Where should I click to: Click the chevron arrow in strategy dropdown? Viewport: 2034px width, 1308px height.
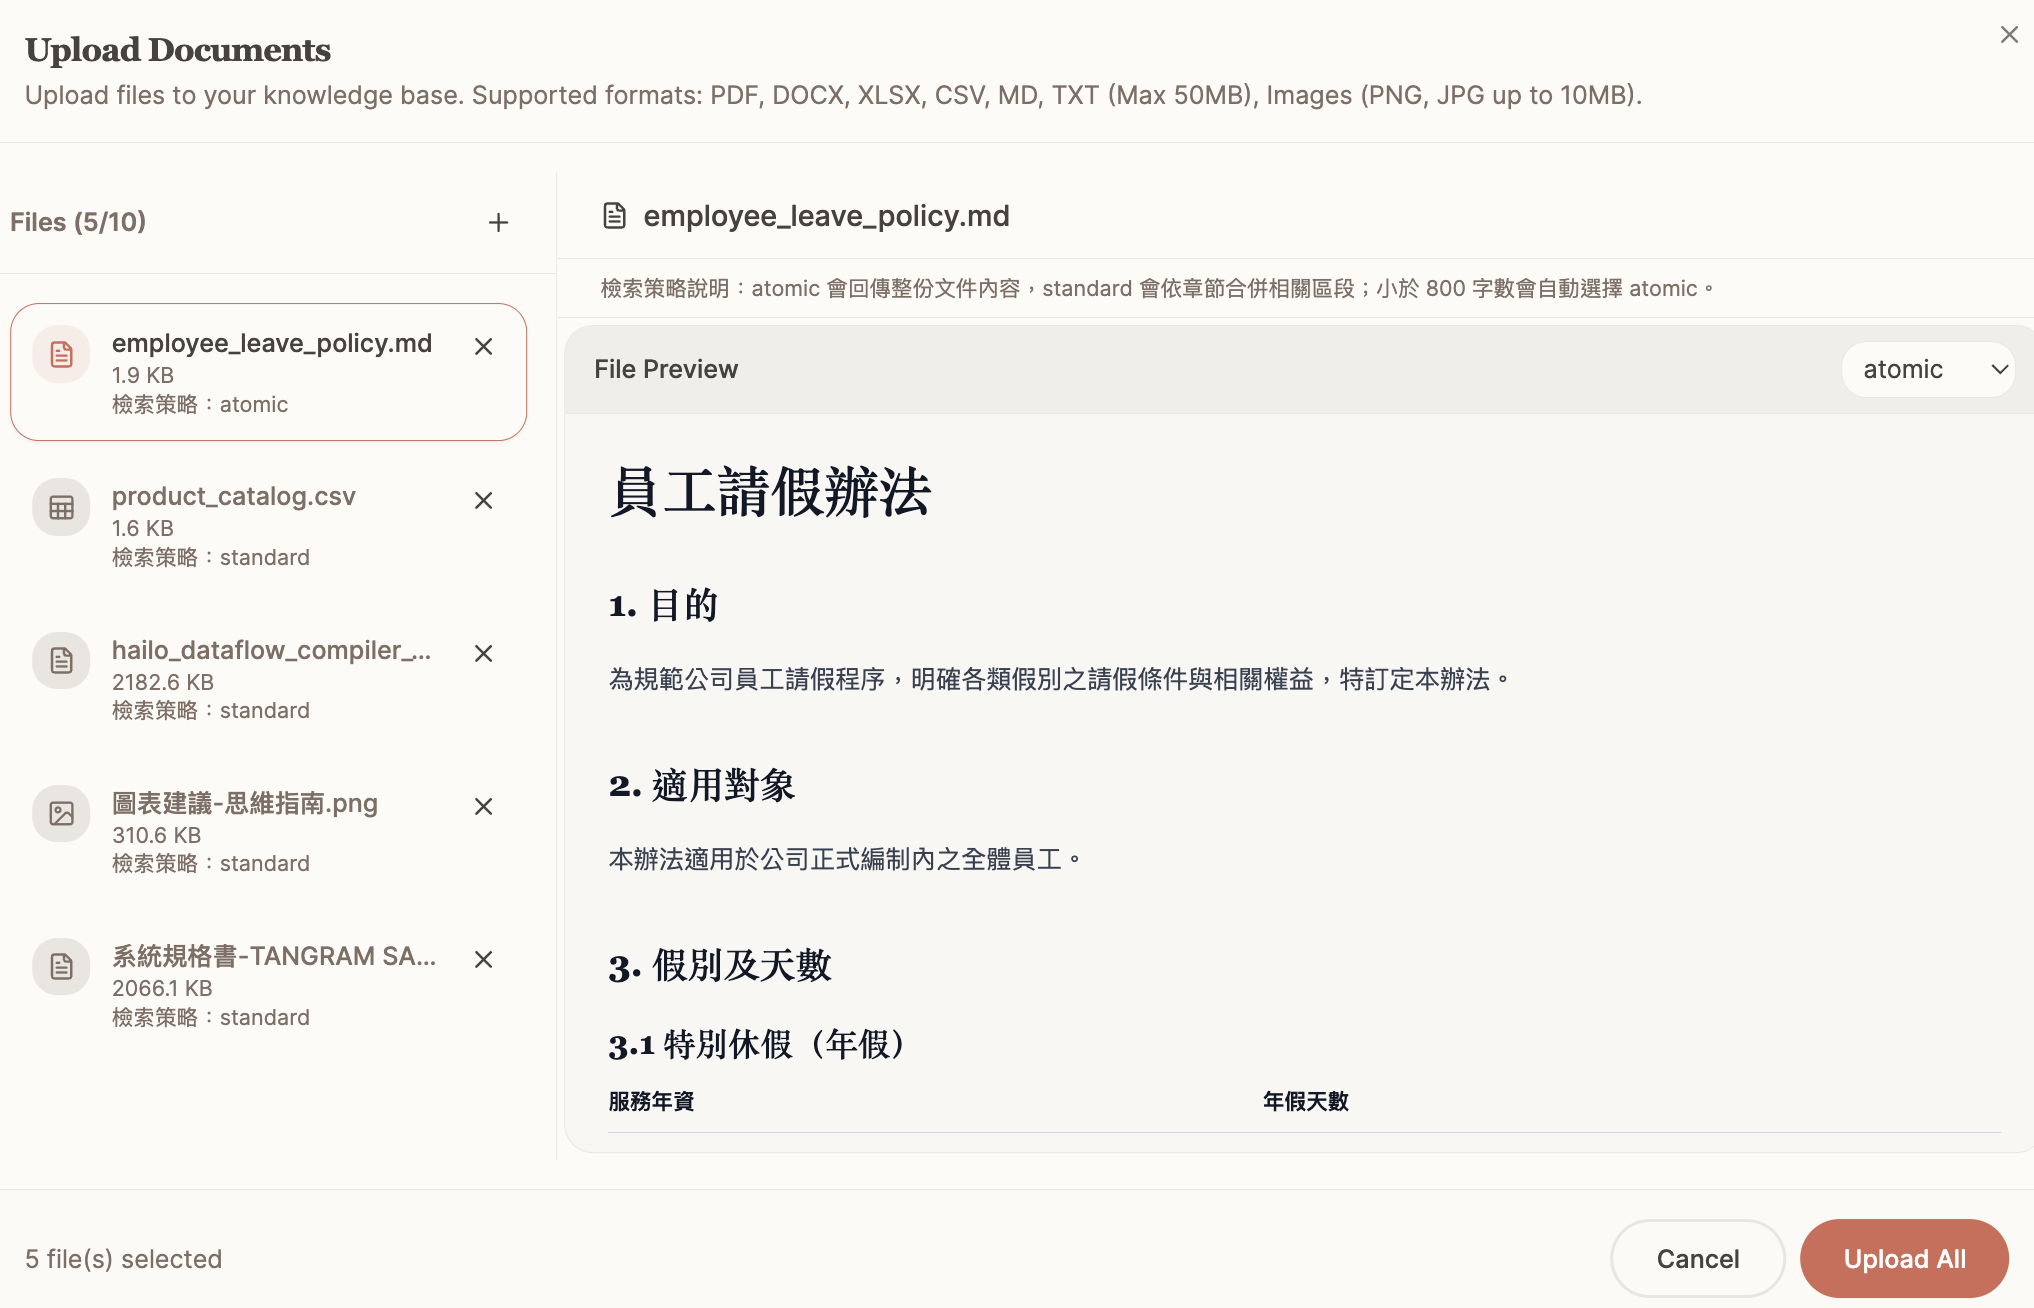coord(1999,369)
